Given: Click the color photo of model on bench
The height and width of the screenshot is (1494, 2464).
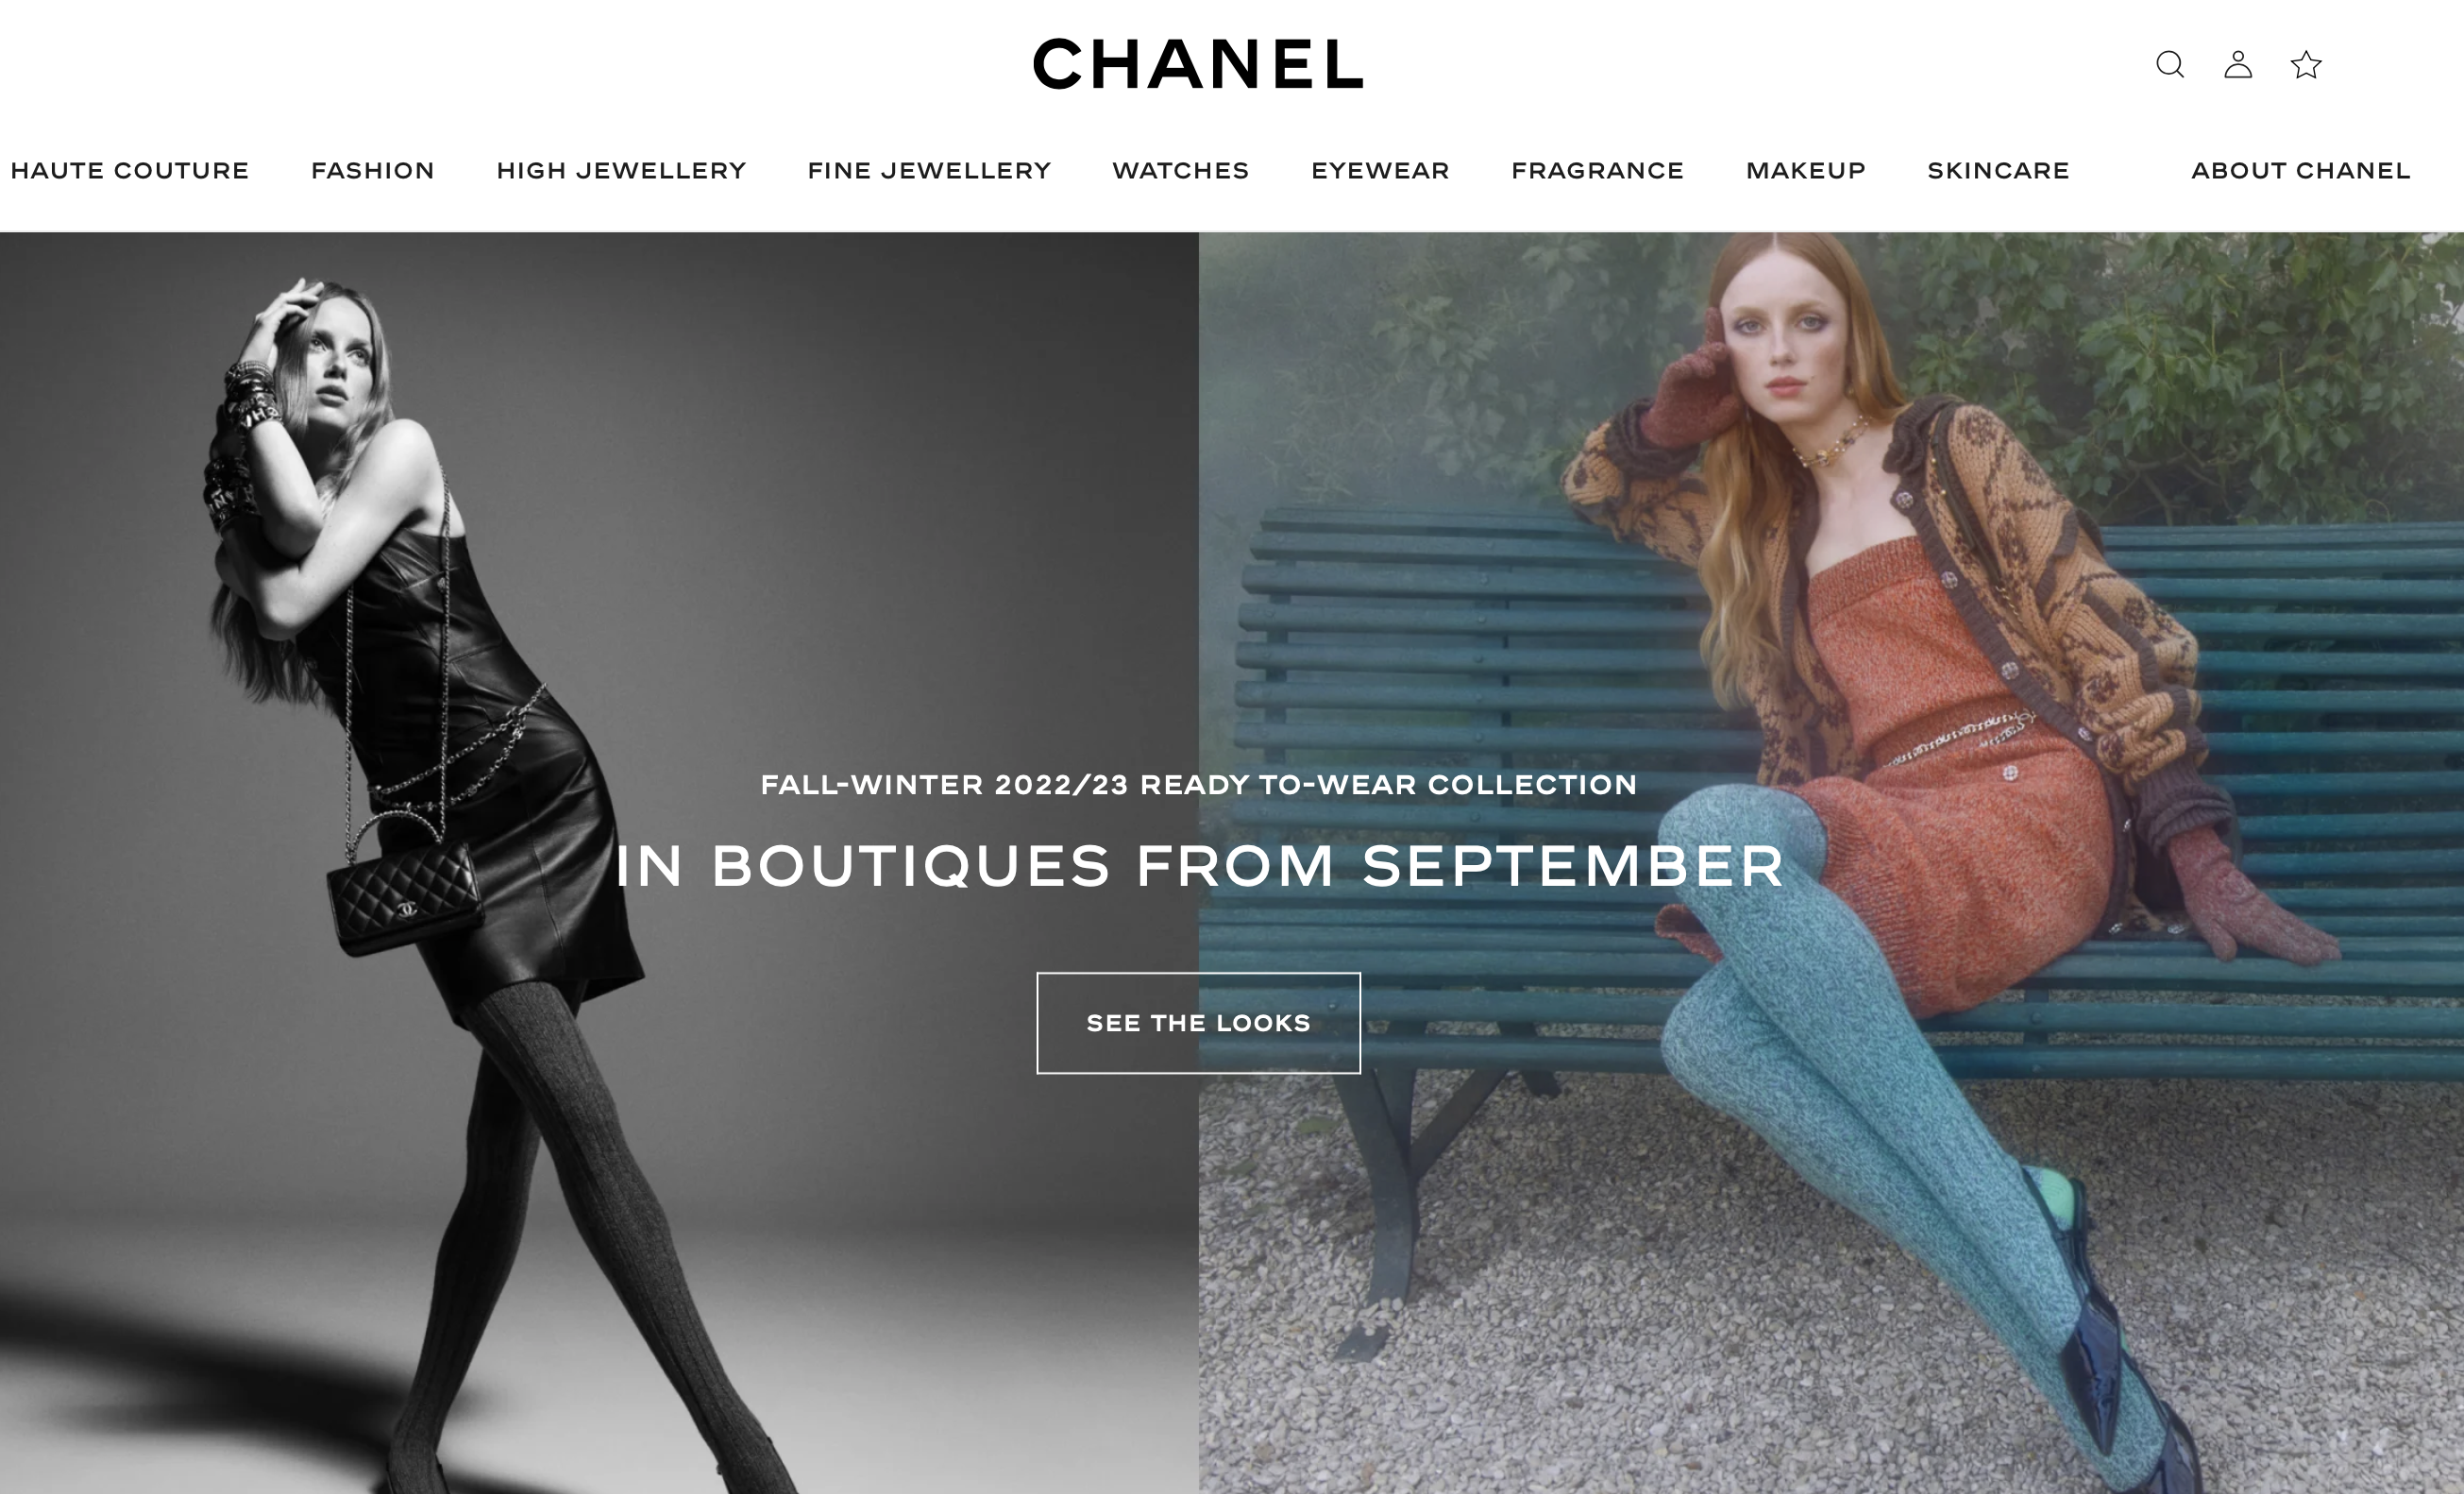Looking at the screenshot, I should coord(1831,863).
